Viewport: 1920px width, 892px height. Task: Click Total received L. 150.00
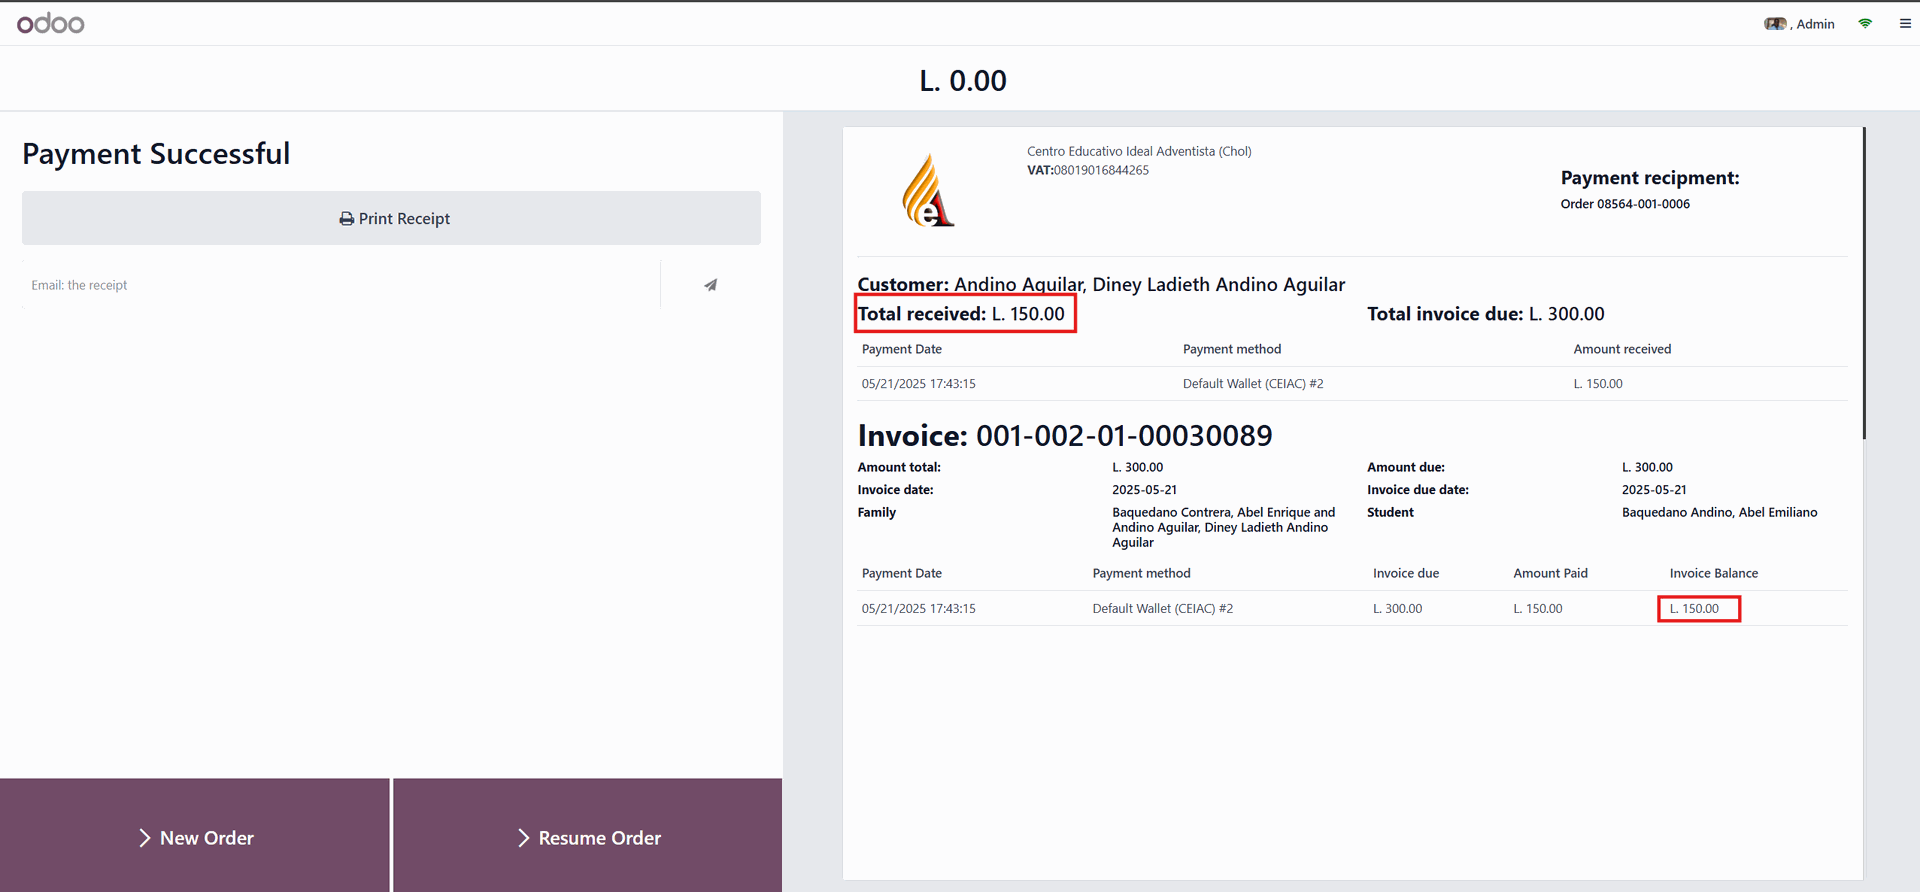point(961,314)
